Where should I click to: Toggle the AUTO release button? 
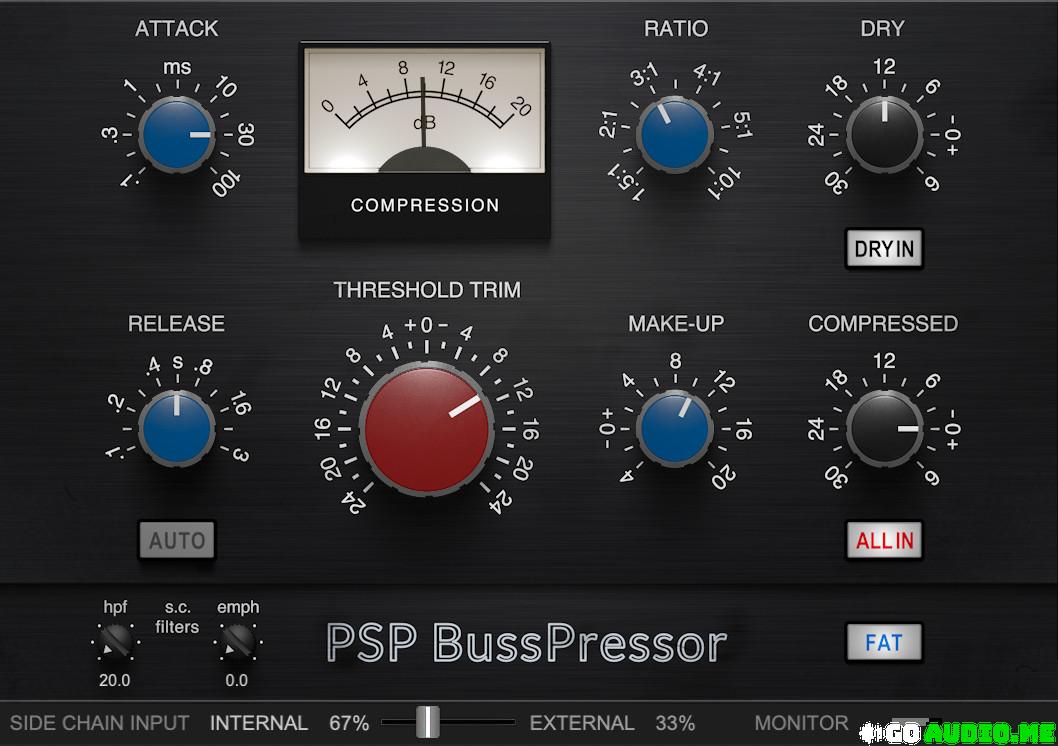[x=177, y=541]
